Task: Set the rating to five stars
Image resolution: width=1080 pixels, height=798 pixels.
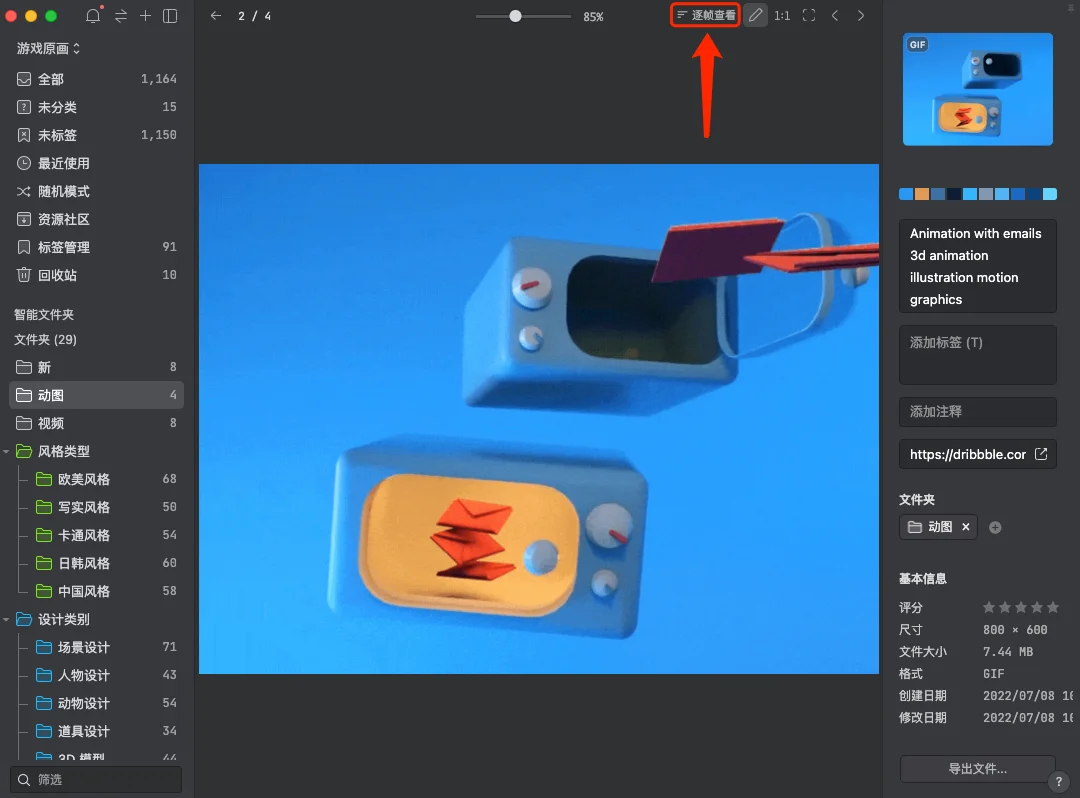Action: point(1052,607)
